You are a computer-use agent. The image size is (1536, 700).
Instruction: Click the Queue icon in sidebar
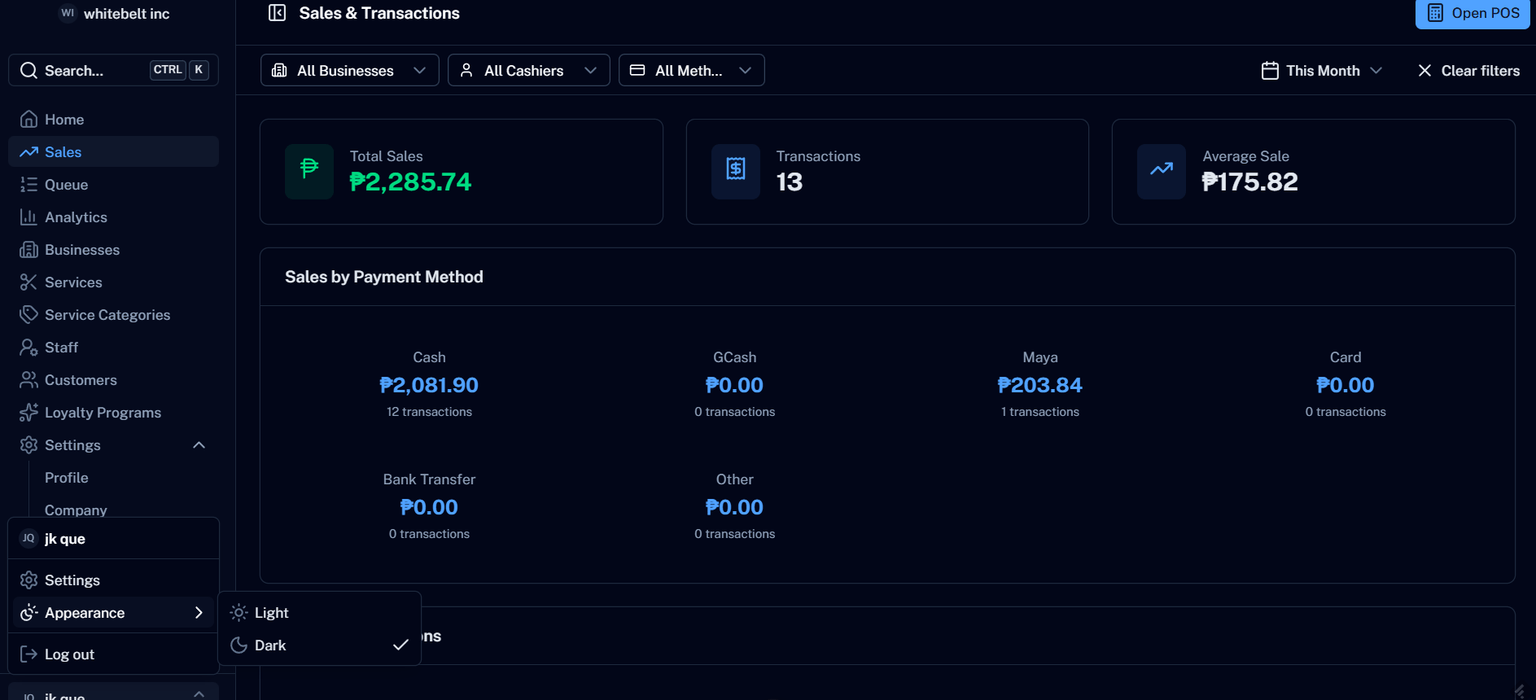[30, 184]
